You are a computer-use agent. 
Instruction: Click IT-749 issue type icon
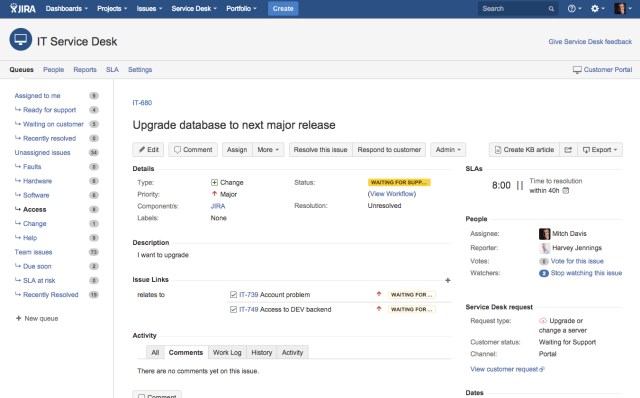point(233,309)
